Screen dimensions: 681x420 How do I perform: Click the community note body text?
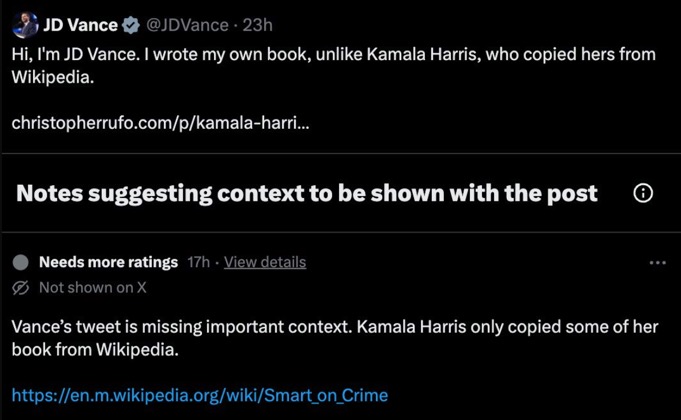(335, 338)
